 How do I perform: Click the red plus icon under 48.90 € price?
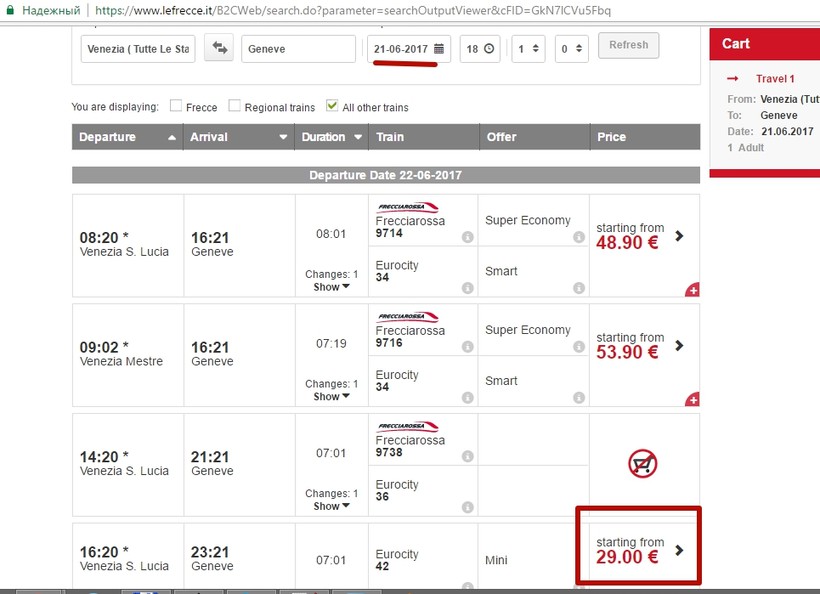692,290
